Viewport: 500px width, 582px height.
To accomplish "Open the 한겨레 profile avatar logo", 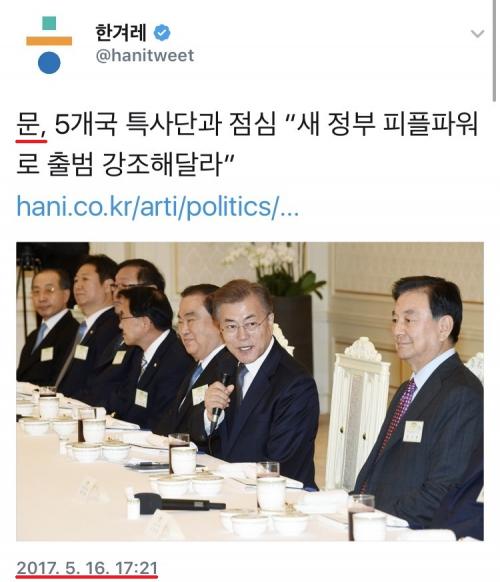I will (x=49, y=45).
